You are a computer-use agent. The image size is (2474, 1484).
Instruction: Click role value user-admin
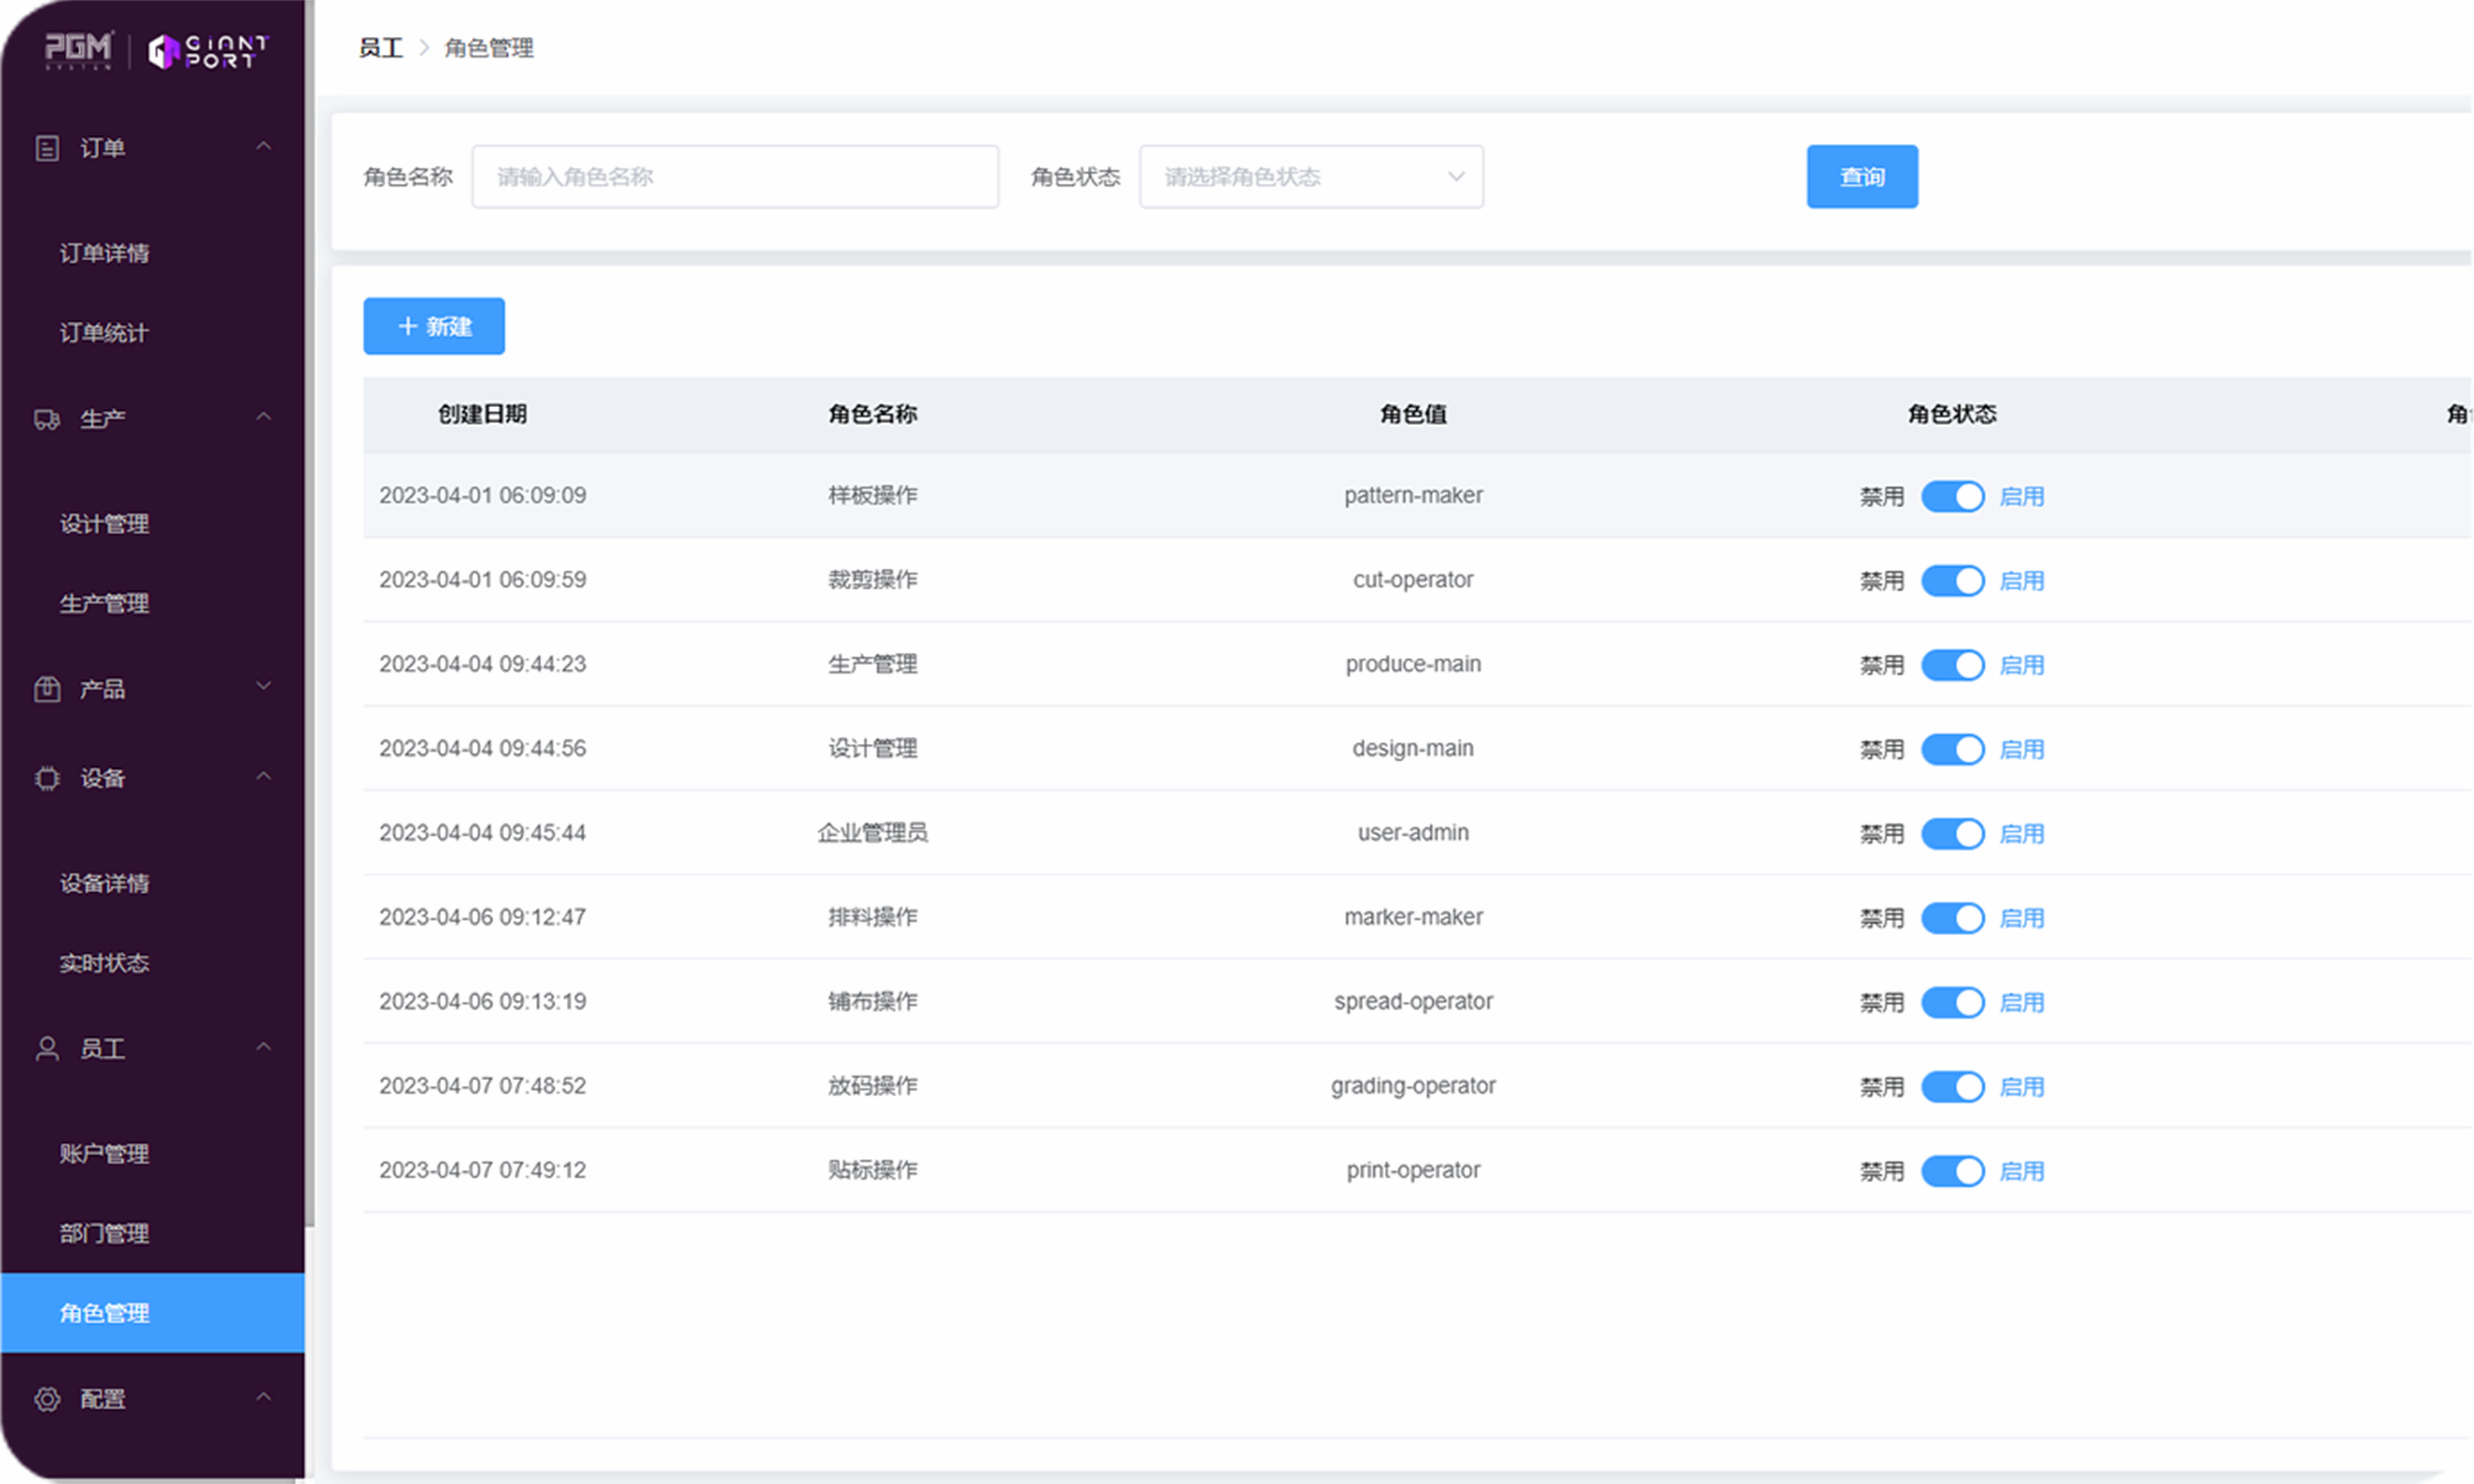click(x=1413, y=833)
